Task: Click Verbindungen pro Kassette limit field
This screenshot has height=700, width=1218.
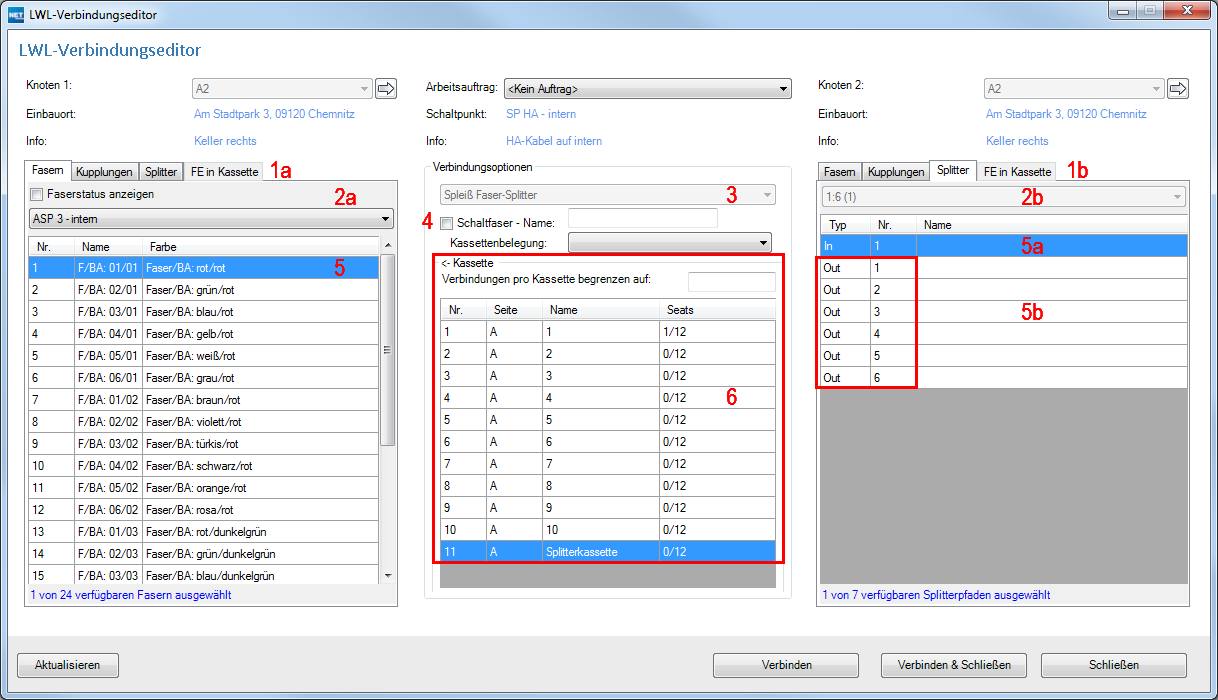Action: click(x=731, y=281)
